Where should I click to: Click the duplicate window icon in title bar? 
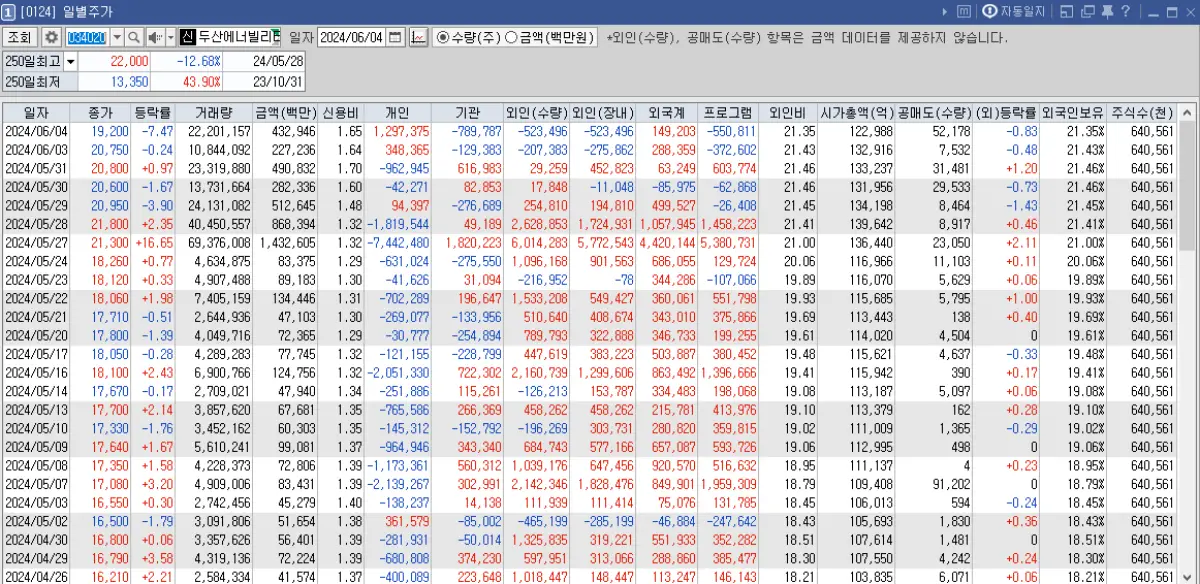click(1087, 11)
